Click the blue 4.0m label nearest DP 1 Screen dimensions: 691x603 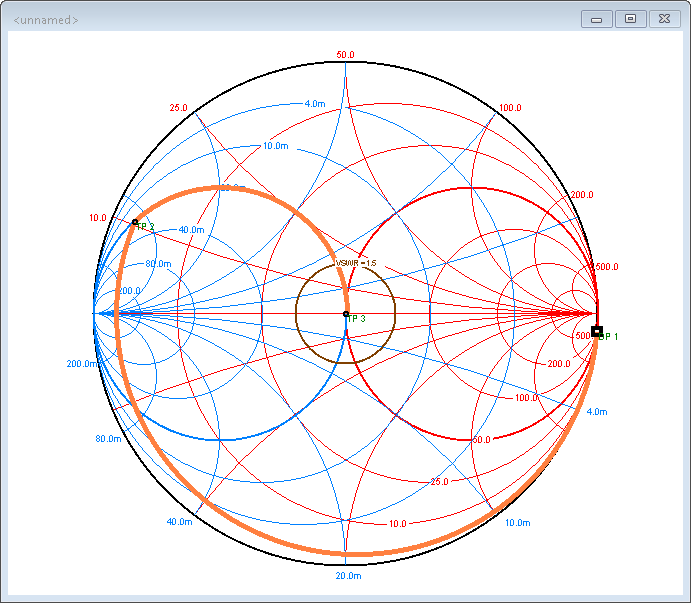[596, 412]
